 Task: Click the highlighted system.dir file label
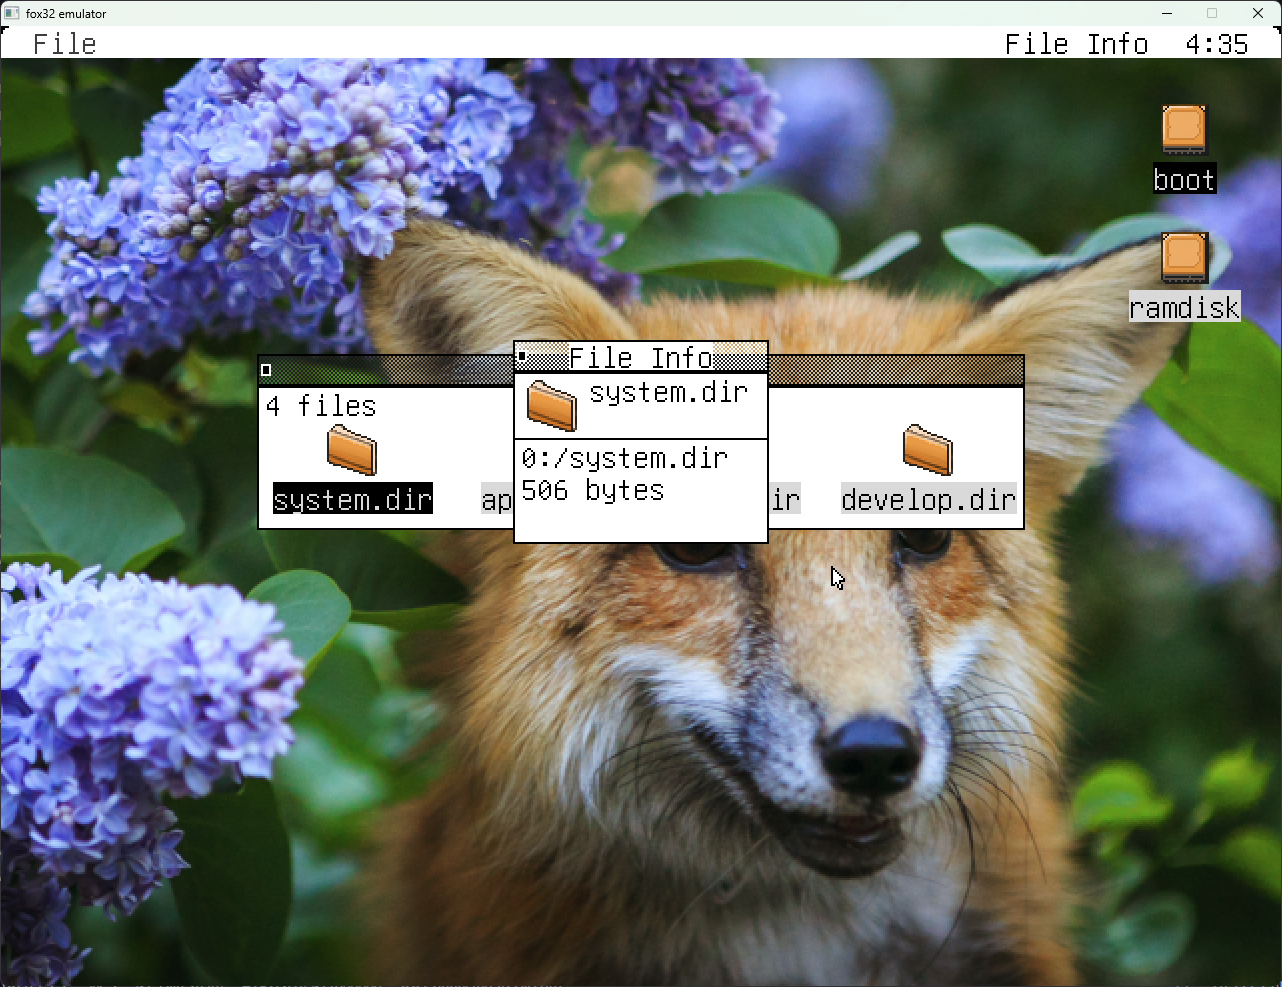point(352,499)
